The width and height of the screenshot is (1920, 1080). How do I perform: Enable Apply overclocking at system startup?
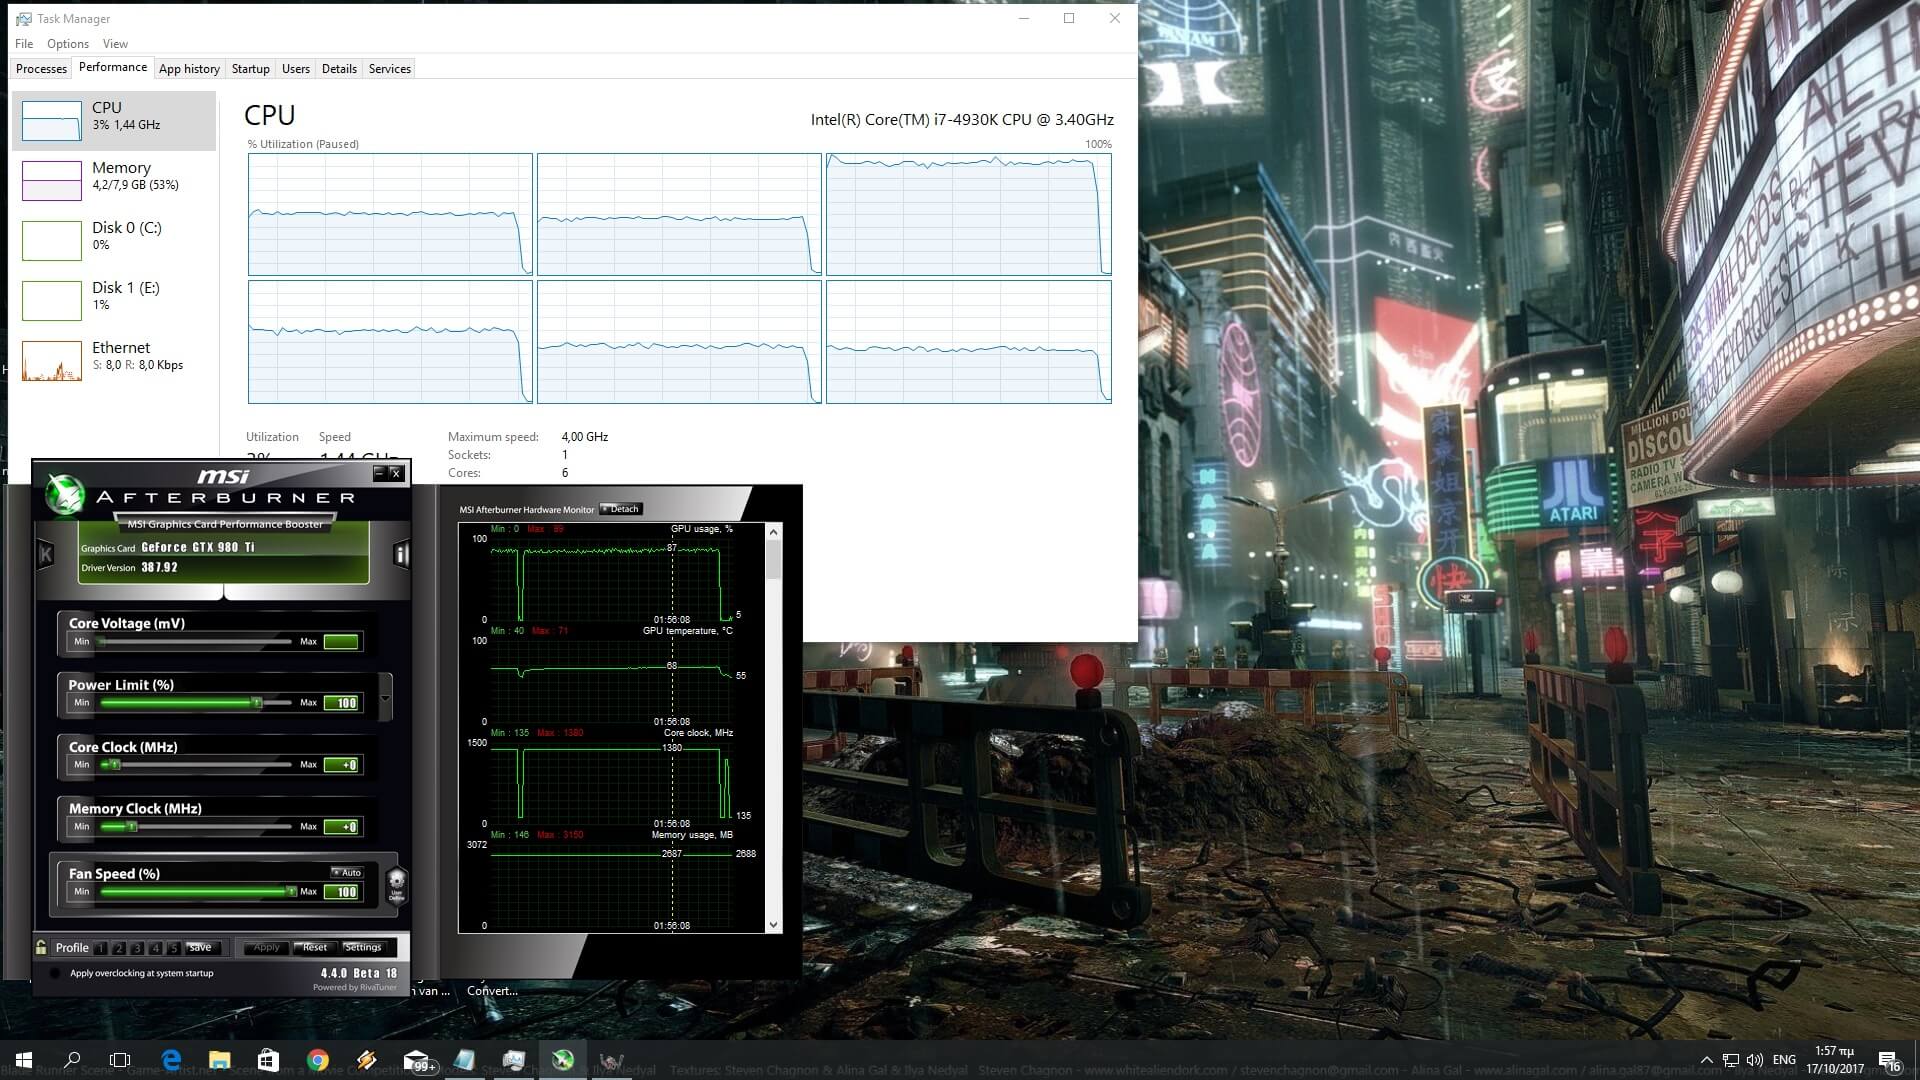pyautogui.click(x=55, y=973)
